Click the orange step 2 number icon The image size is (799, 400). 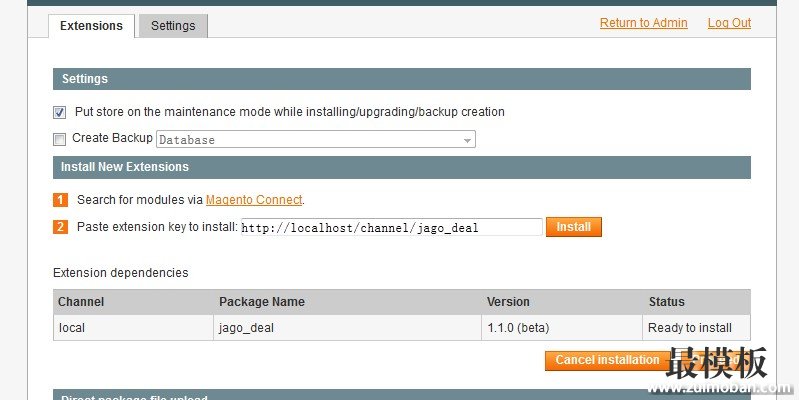tap(60, 227)
